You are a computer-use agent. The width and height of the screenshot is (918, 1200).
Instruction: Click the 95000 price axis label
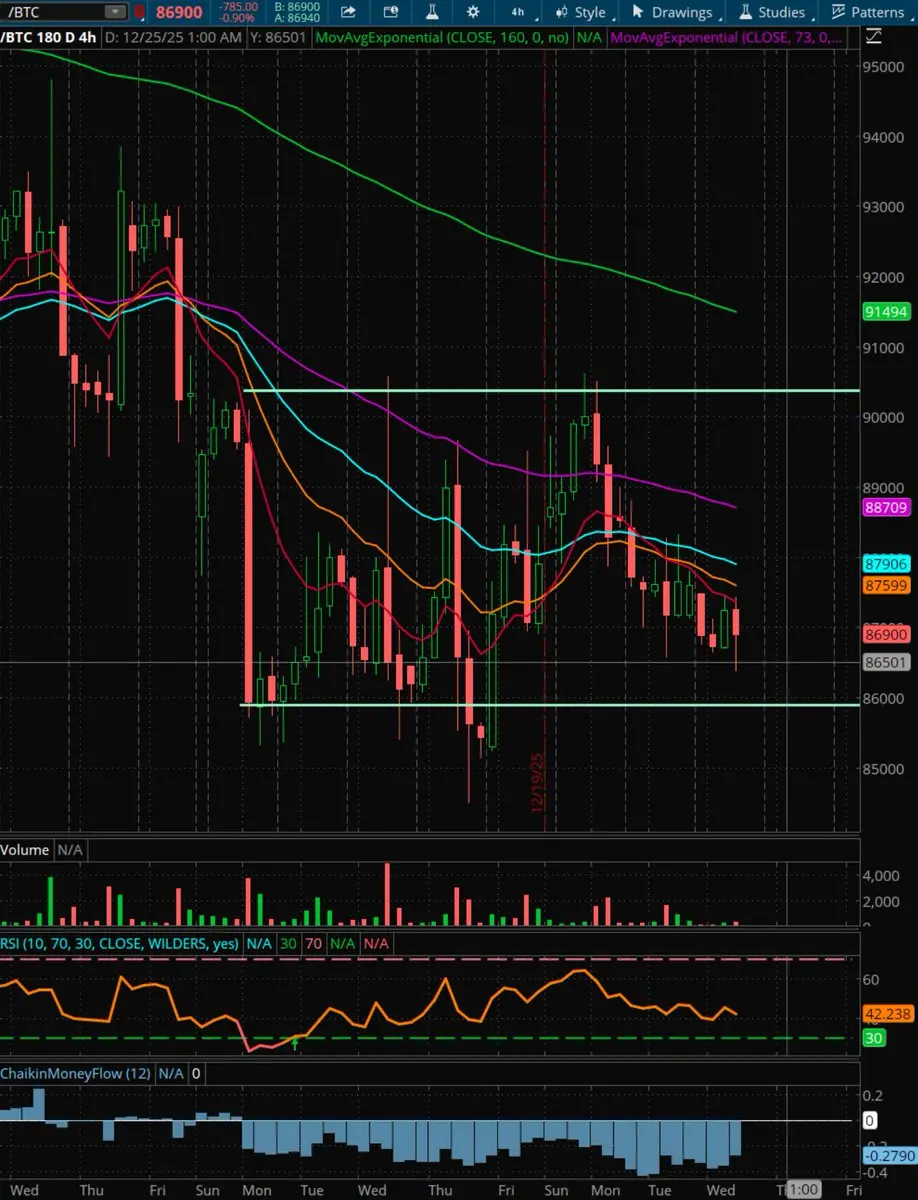point(885,67)
